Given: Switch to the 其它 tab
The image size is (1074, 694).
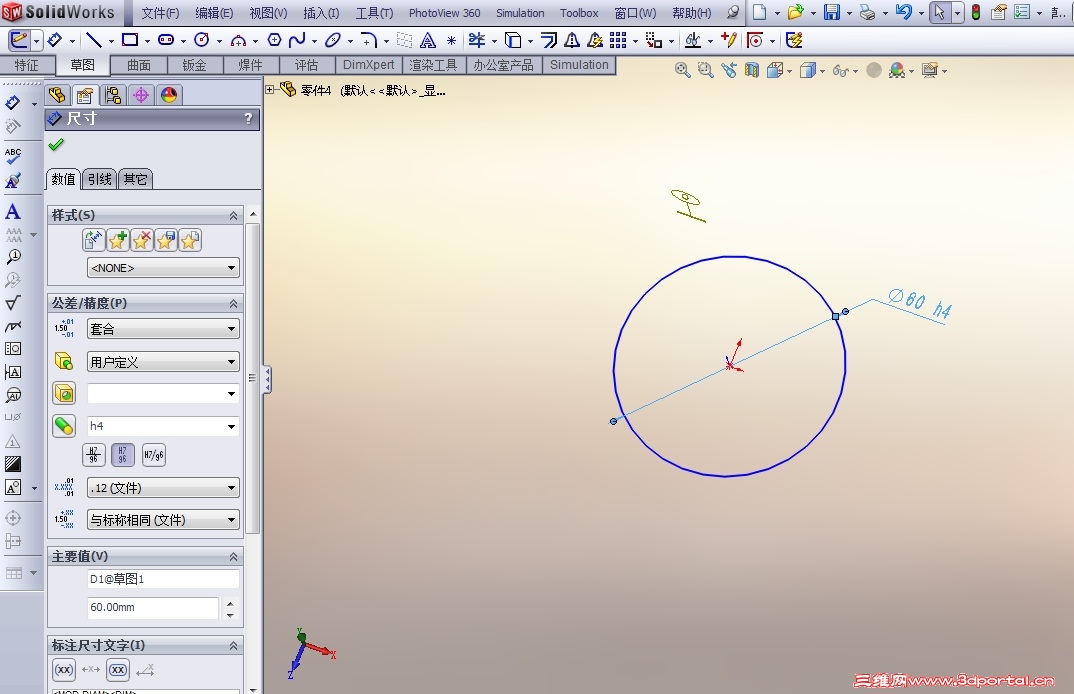Looking at the screenshot, I should tap(135, 179).
